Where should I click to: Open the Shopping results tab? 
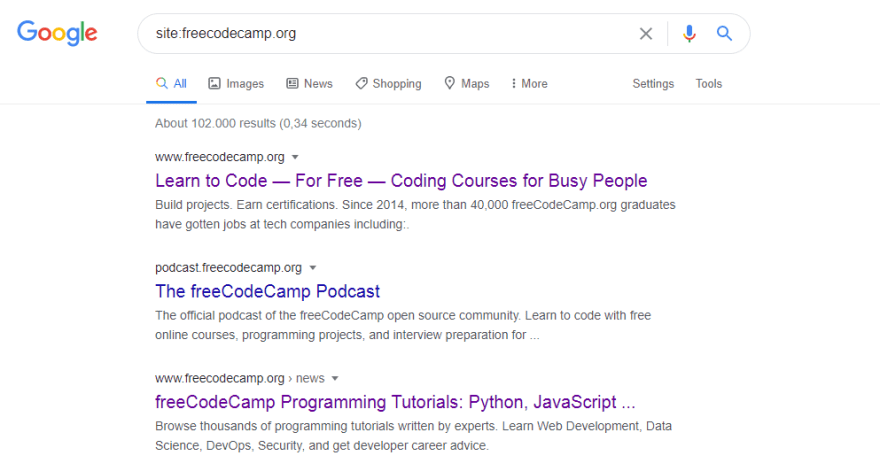click(388, 84)
